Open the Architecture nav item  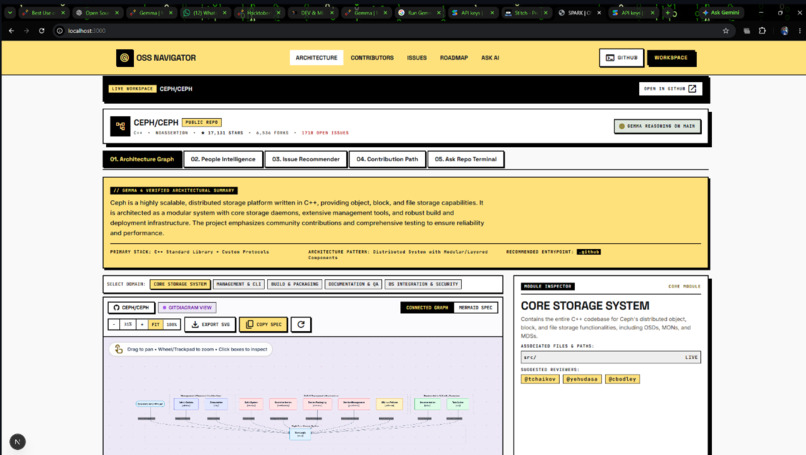(316, 58)
